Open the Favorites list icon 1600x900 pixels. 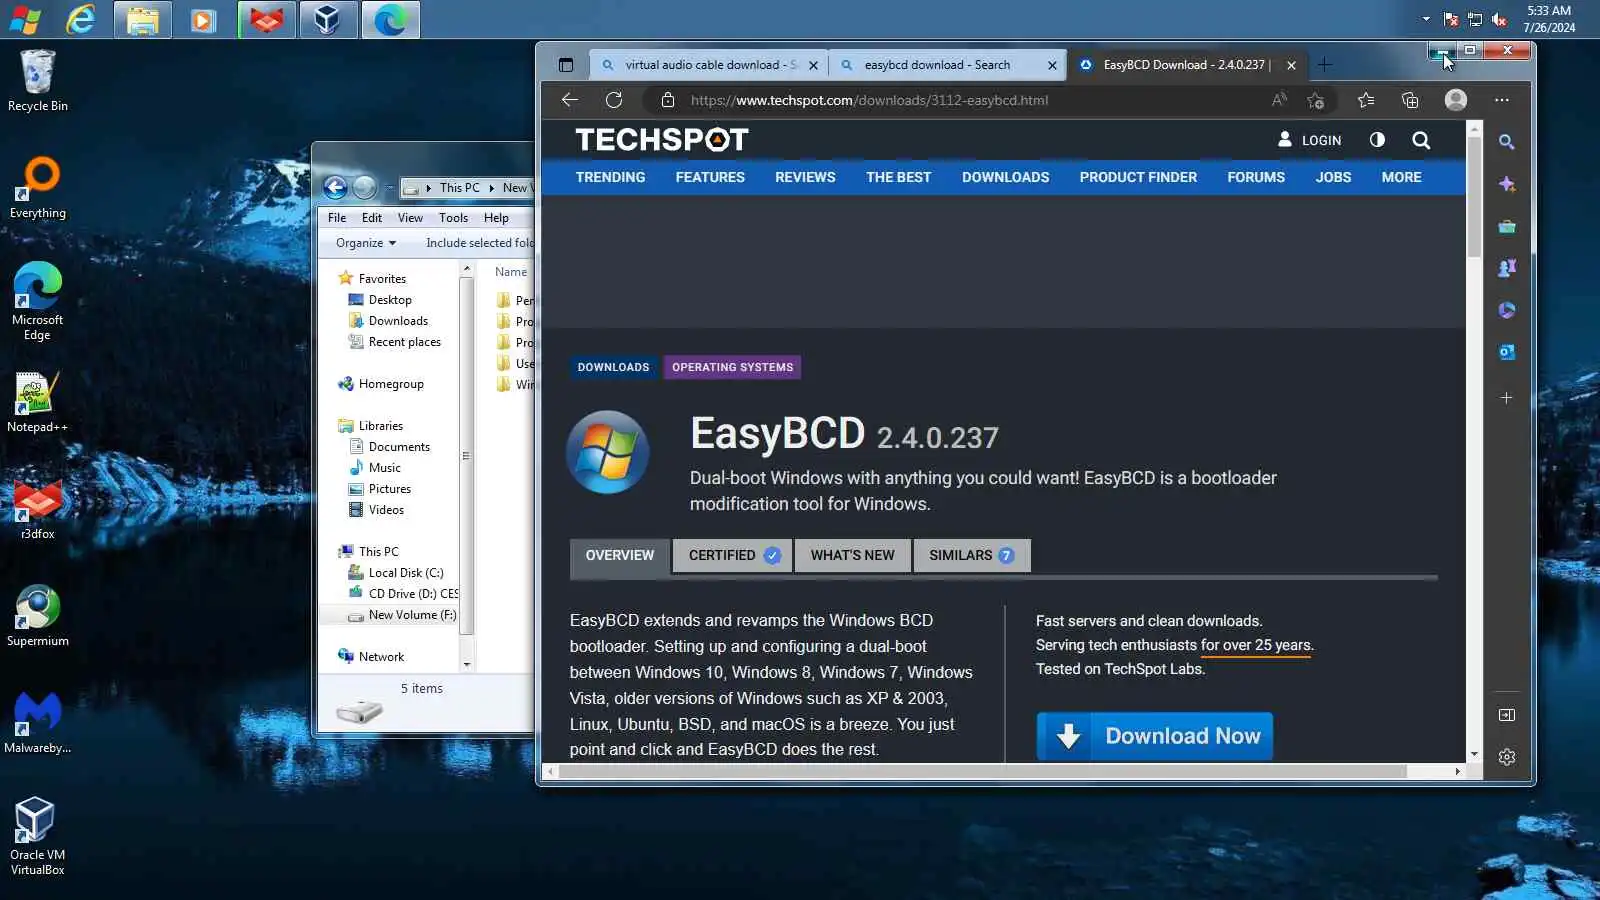click(x=1366, y=100)
